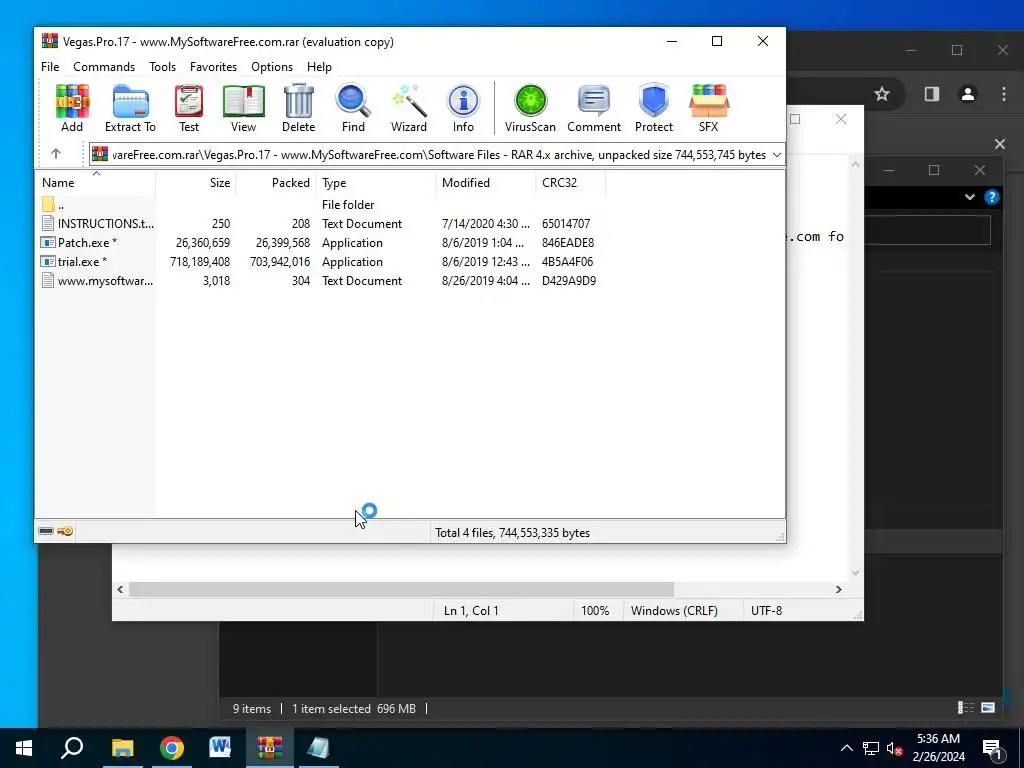
Task: Start VirusScan on the archive
Action: coord(530,108)
